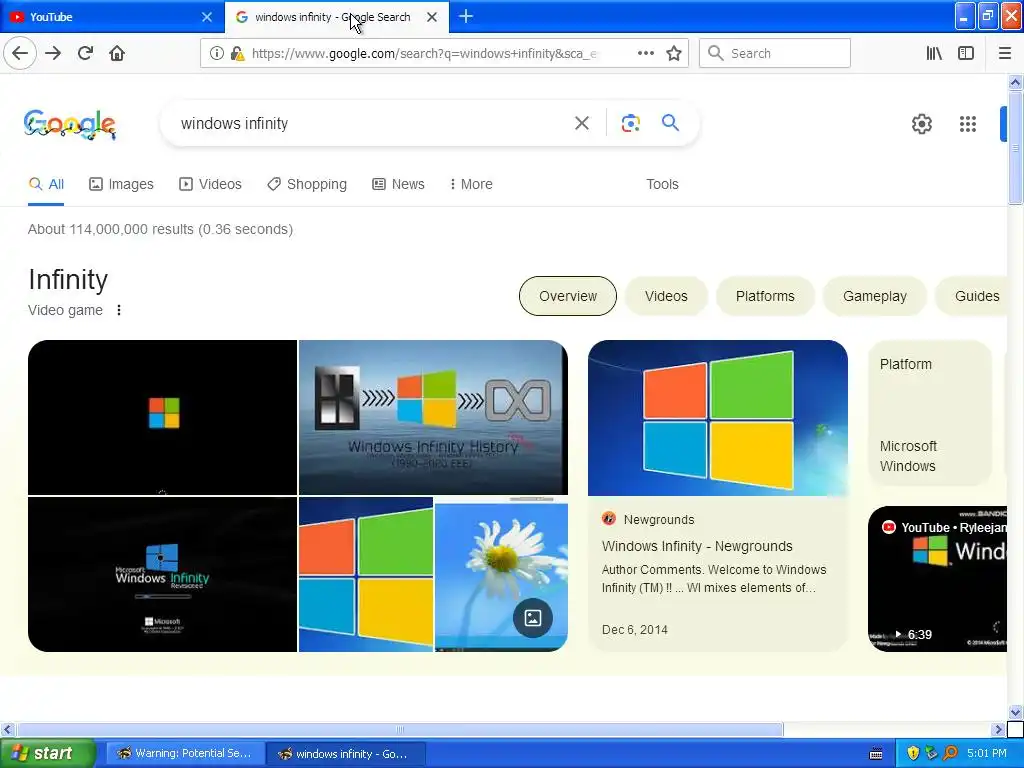This screenshot has width=1024, height=768.
Task: Open the black boot screen thumbnail
Action: pos(163,417)
